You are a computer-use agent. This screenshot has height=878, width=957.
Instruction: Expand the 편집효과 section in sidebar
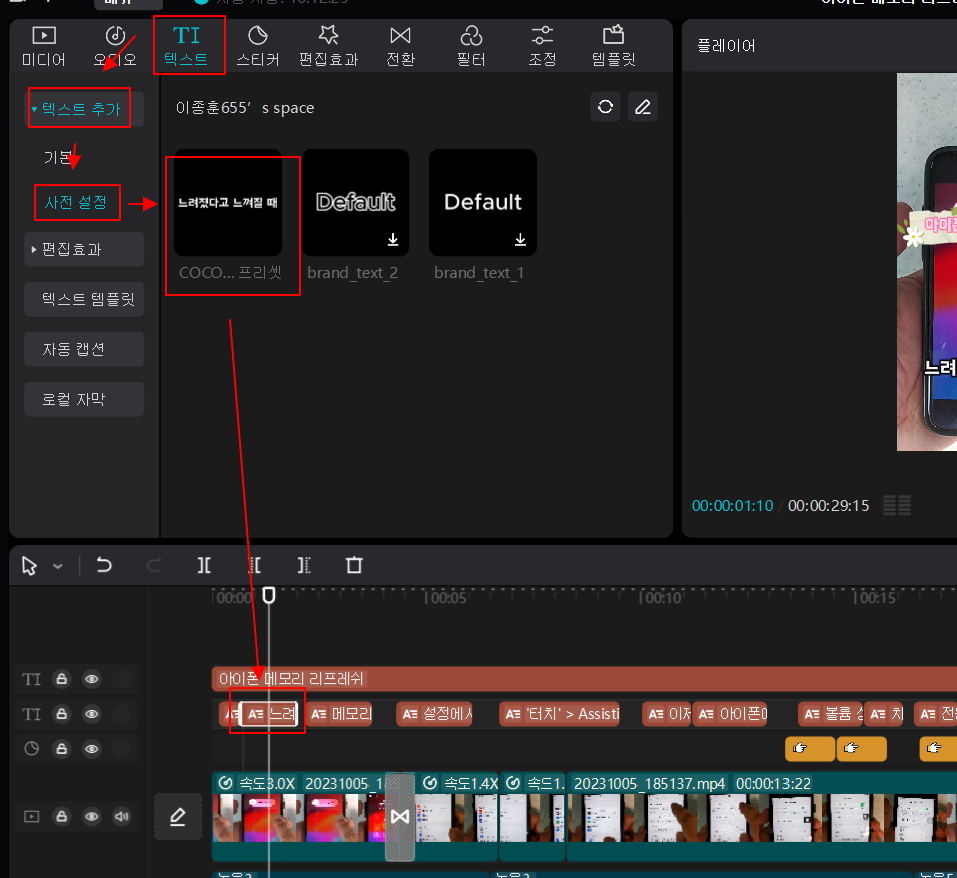84,249
